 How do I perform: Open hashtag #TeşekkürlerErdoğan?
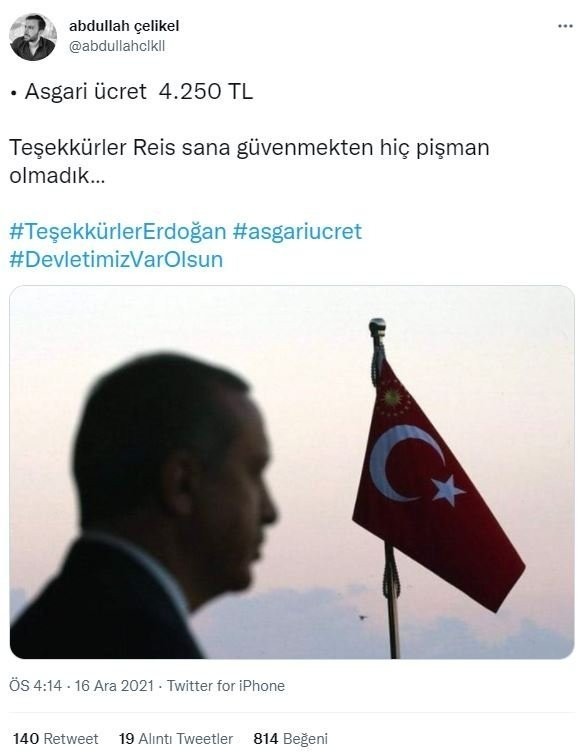point(118,231)
